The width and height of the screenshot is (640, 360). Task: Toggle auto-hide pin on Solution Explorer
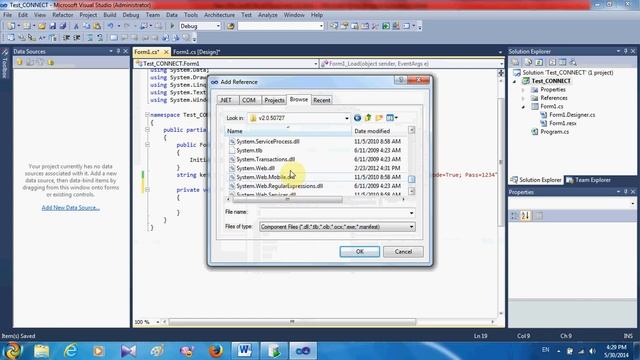[x=625, y=51]
